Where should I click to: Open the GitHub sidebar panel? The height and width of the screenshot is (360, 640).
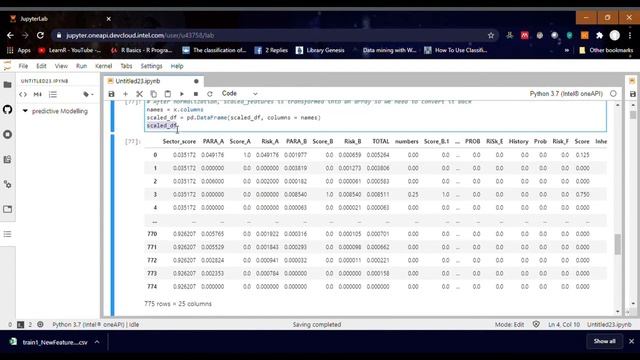(7, 109)
